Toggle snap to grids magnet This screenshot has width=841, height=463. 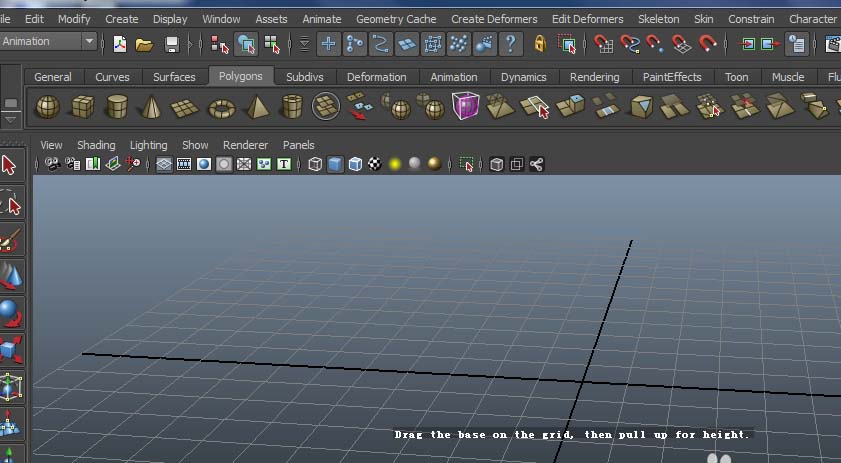click(603, 44)
